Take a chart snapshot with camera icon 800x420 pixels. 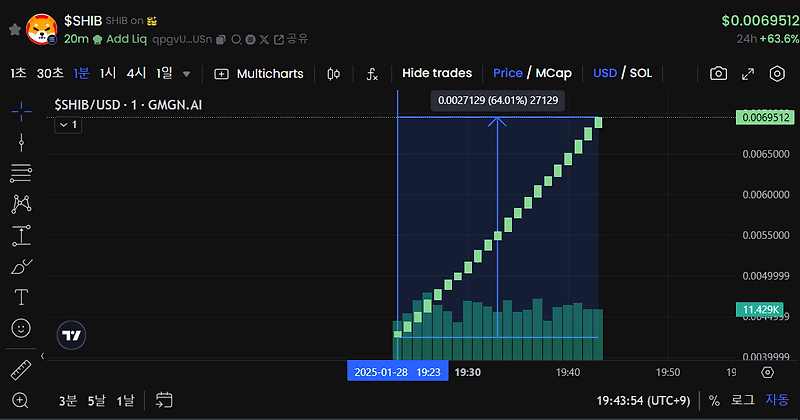(718, 73)
